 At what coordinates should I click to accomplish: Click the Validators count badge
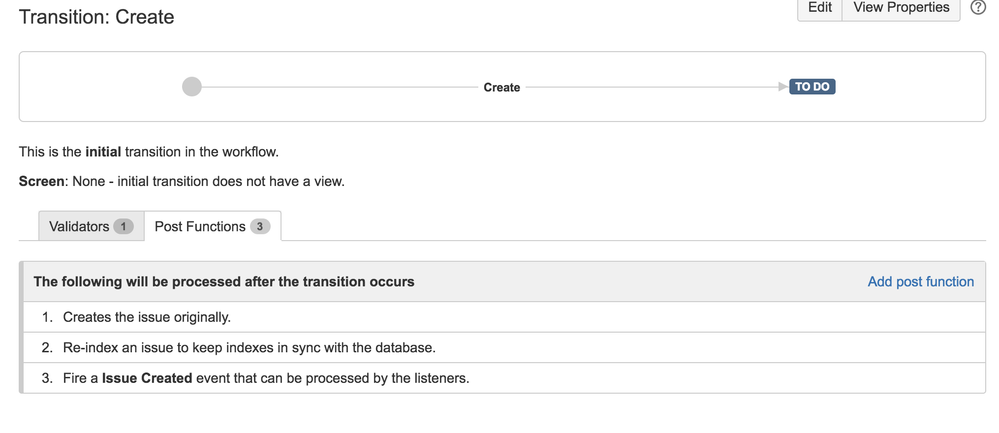pyautogui.click(x=124, y=227)
